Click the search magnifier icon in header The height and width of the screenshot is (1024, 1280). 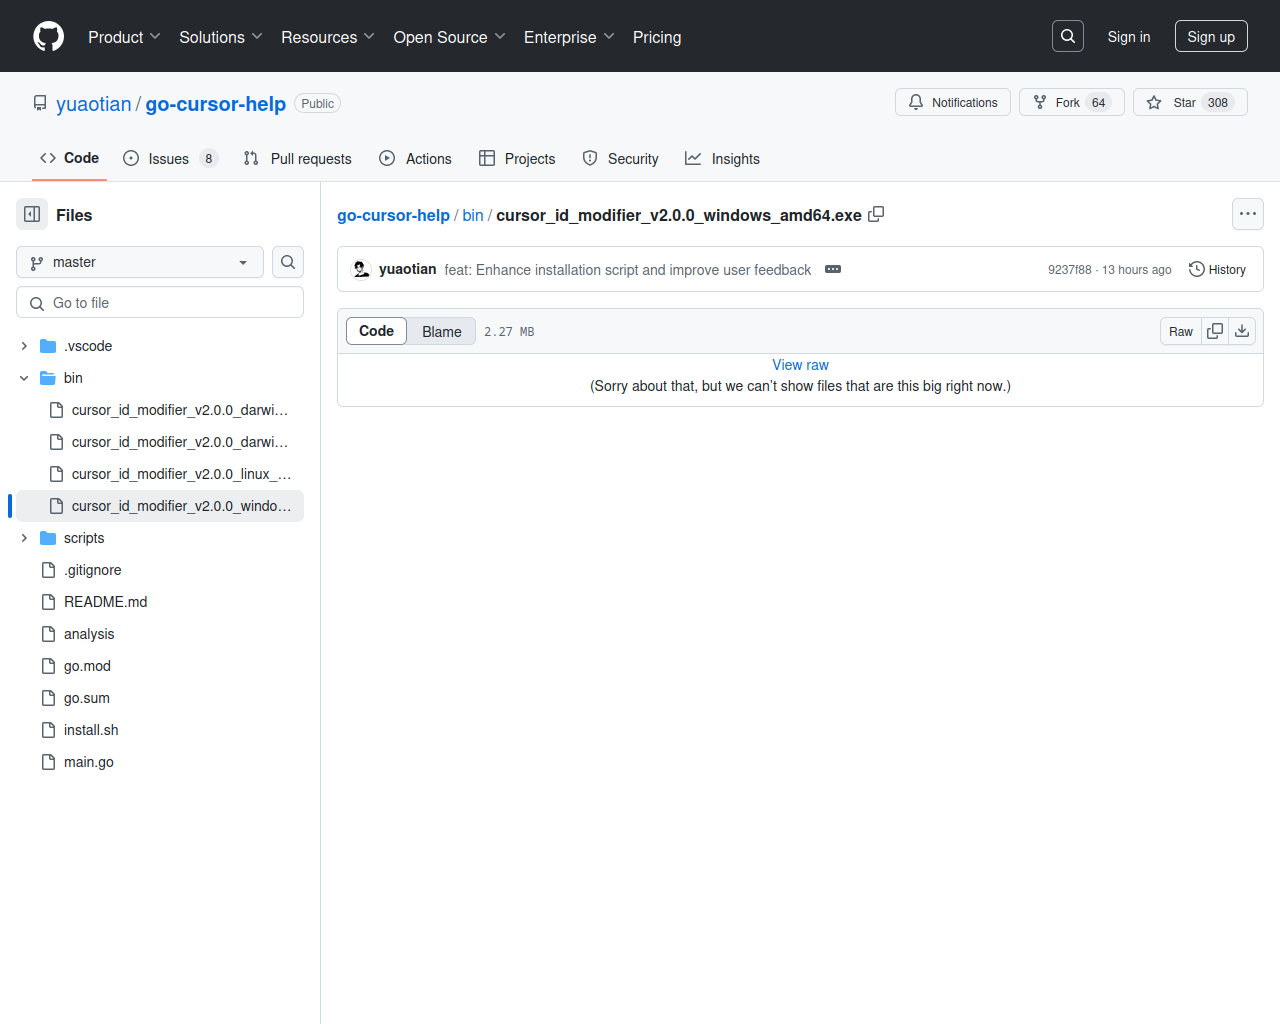point(1068,36)
